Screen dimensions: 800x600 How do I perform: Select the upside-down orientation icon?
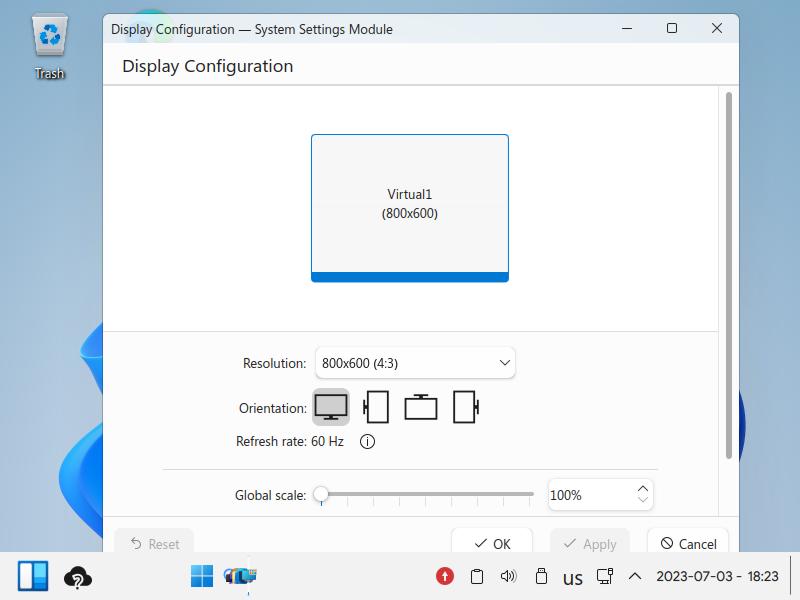420,407
